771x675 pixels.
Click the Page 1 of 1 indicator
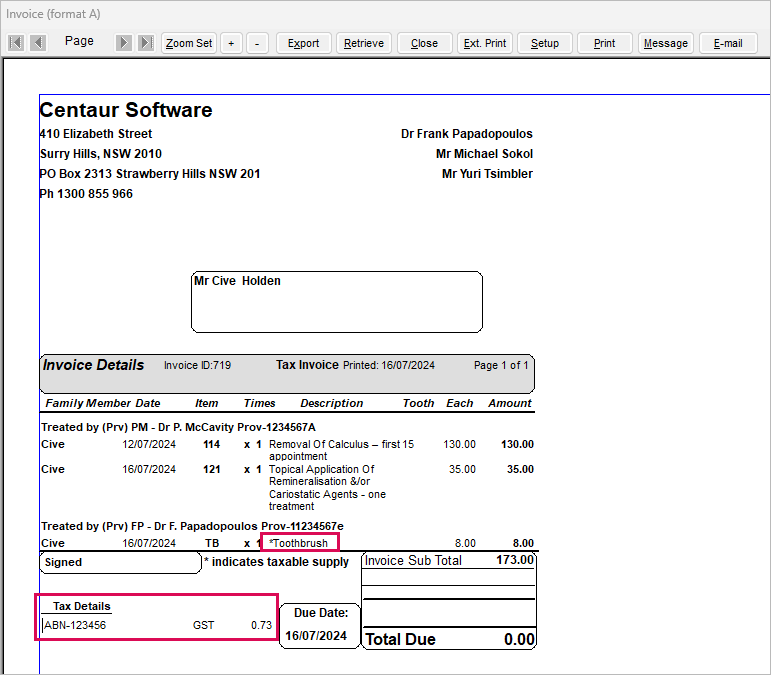[501, 365]
